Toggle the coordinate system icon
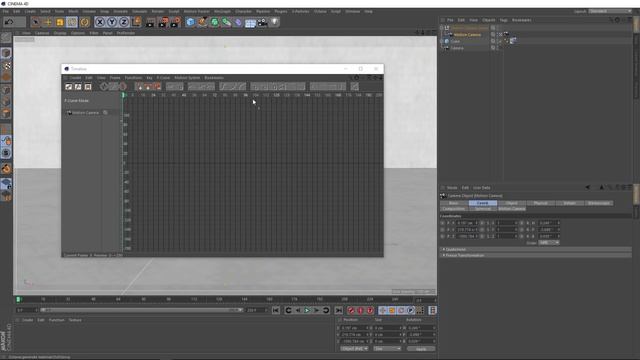Screen dimensions: 640x360 [x=136, y=22]
